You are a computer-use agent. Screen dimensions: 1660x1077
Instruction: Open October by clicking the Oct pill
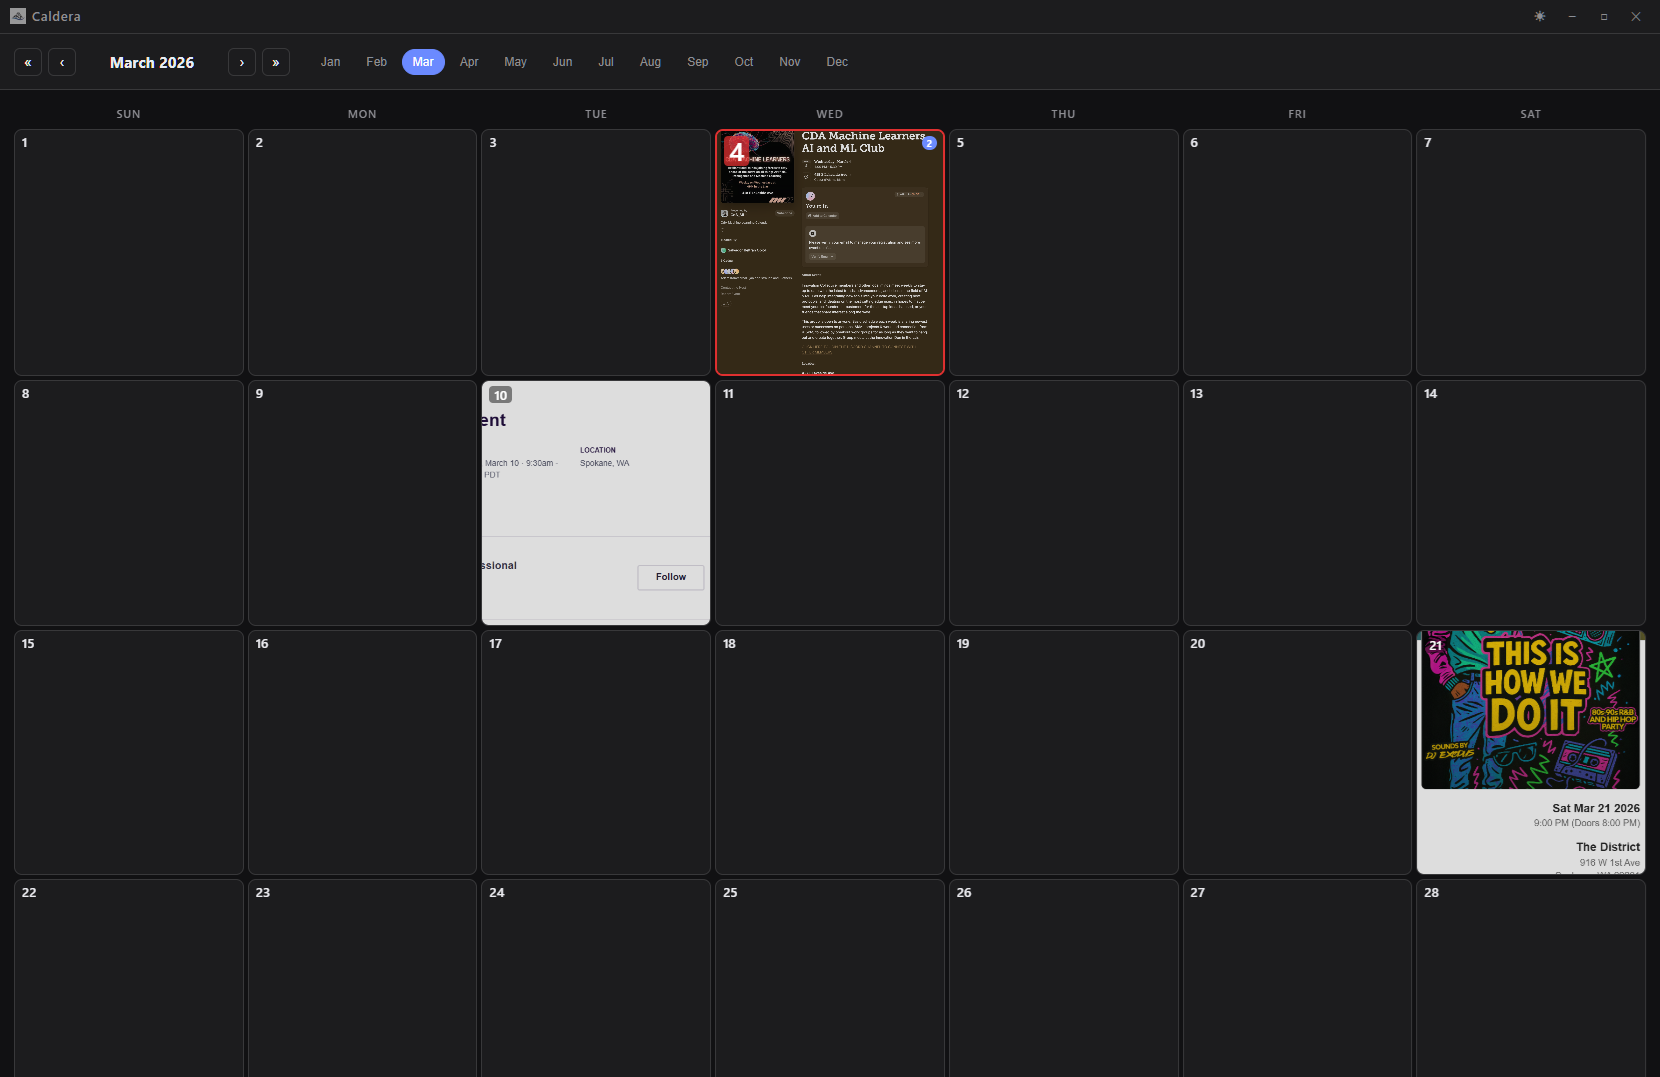pos(744,62)
